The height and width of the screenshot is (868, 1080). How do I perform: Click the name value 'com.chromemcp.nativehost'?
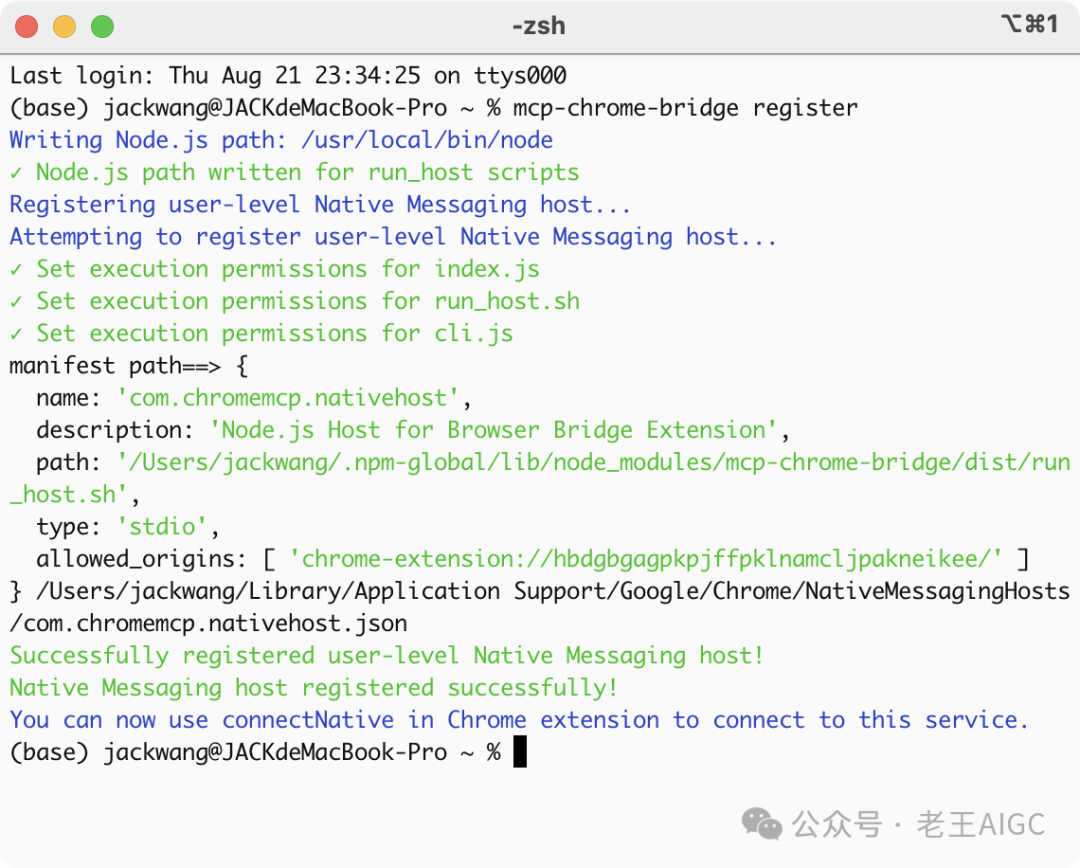tap(288, 398)
